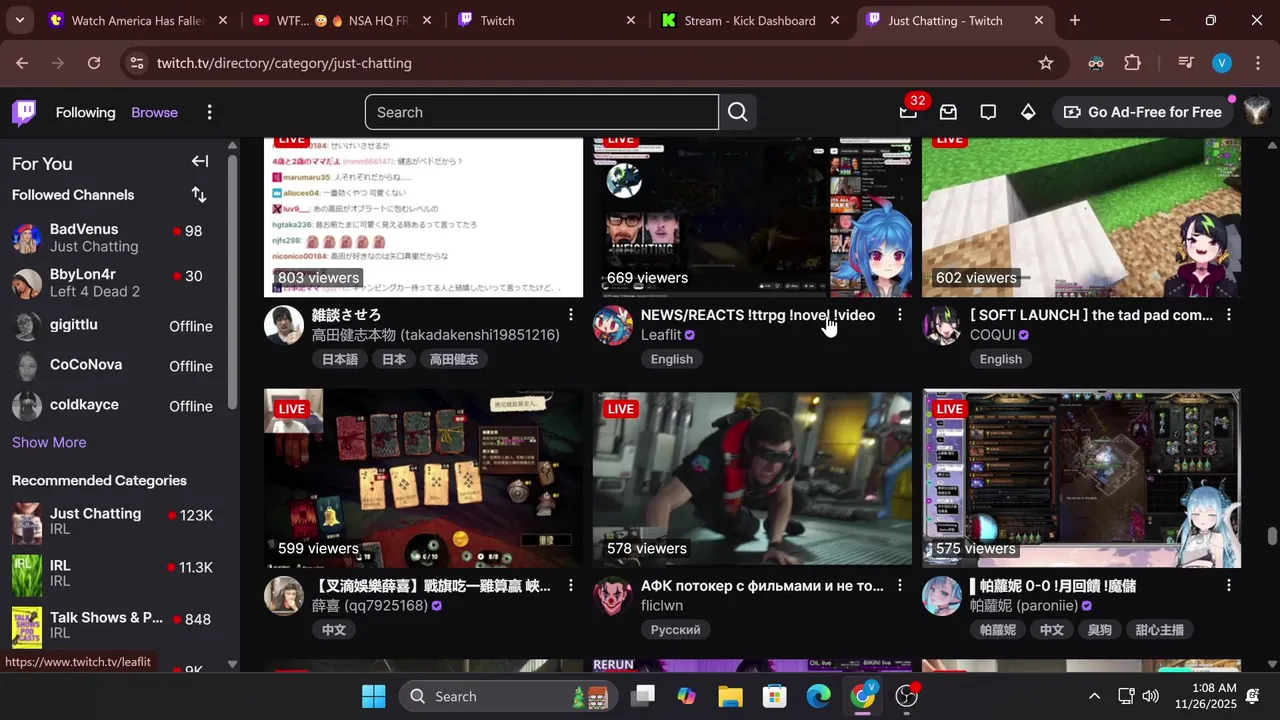Click the Русский language tag
The height and width of the screenshot is (720, 1280).
675,630
